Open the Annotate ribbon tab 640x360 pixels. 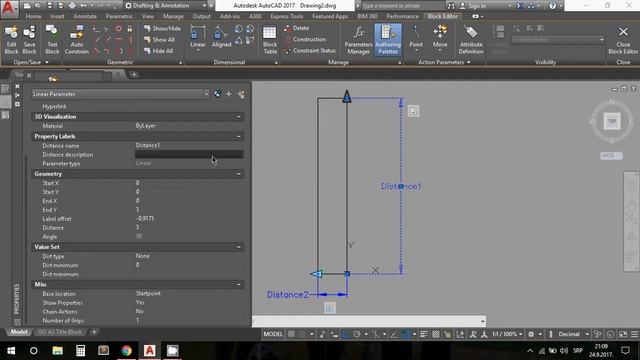(x=85, y=16)
